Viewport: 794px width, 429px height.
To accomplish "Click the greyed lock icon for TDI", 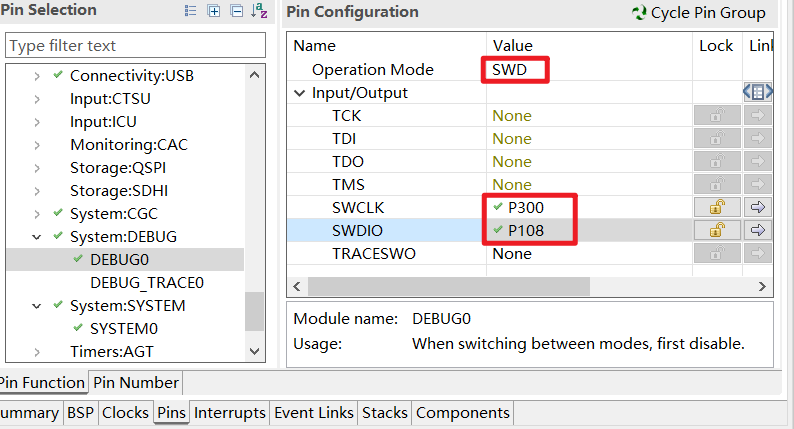I will (717, 138).
